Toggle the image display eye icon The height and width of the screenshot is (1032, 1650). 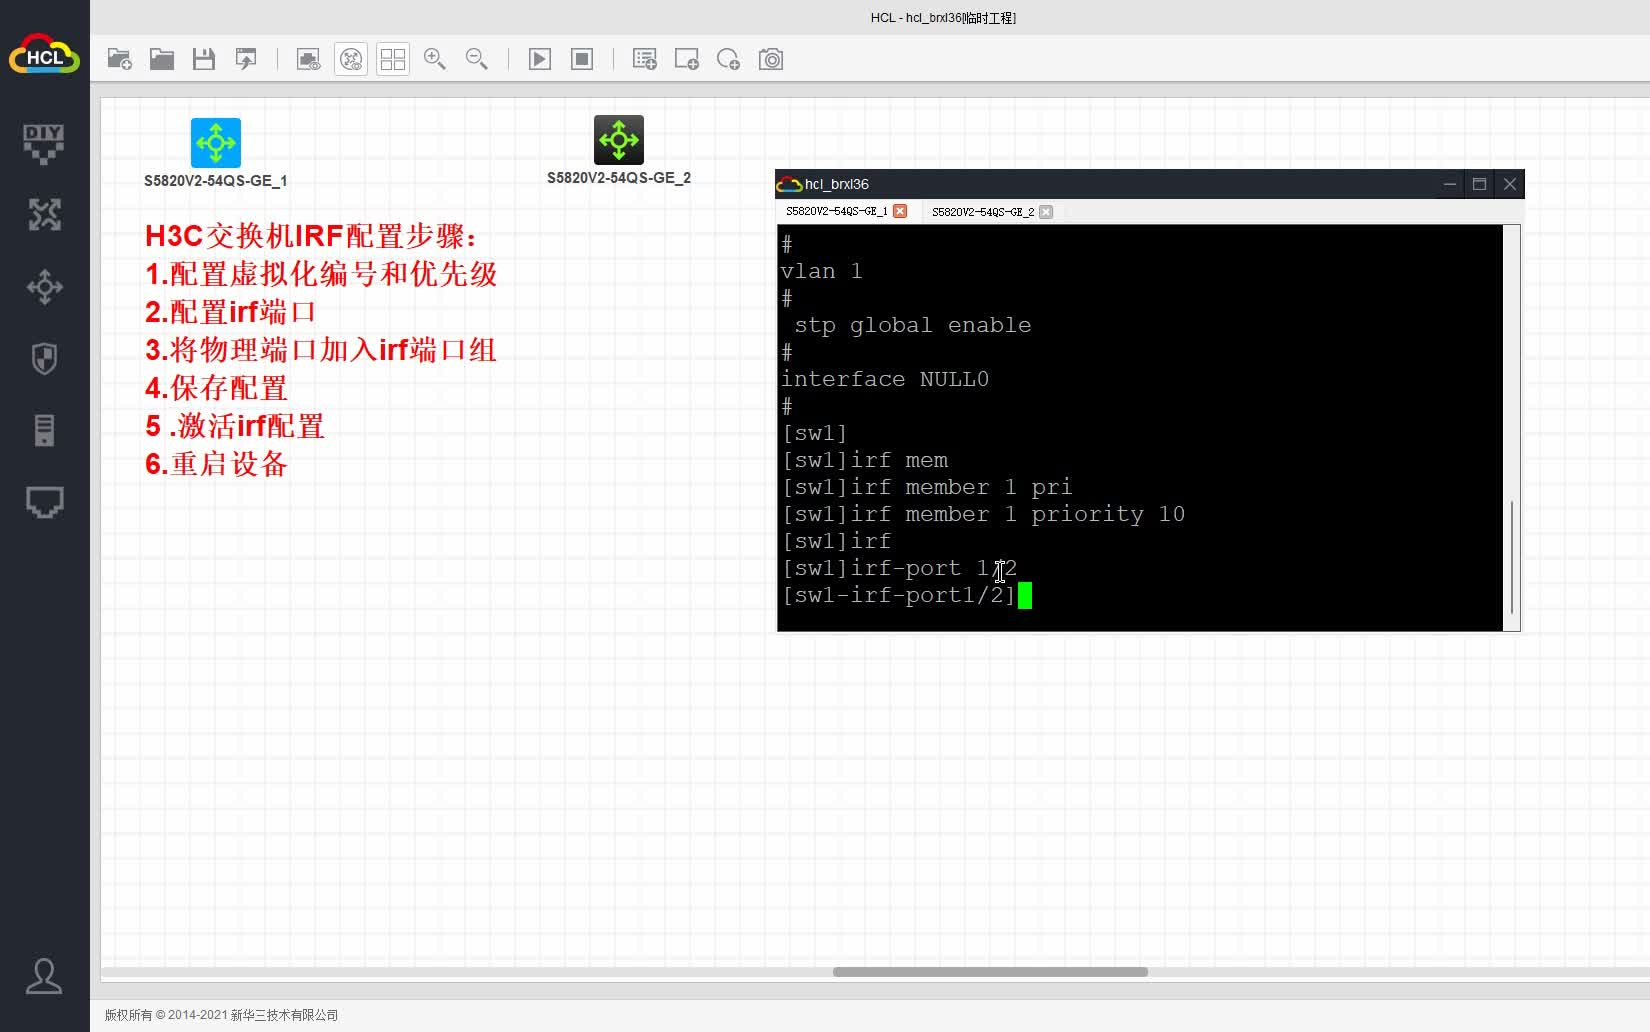click(x=309, y=59)
